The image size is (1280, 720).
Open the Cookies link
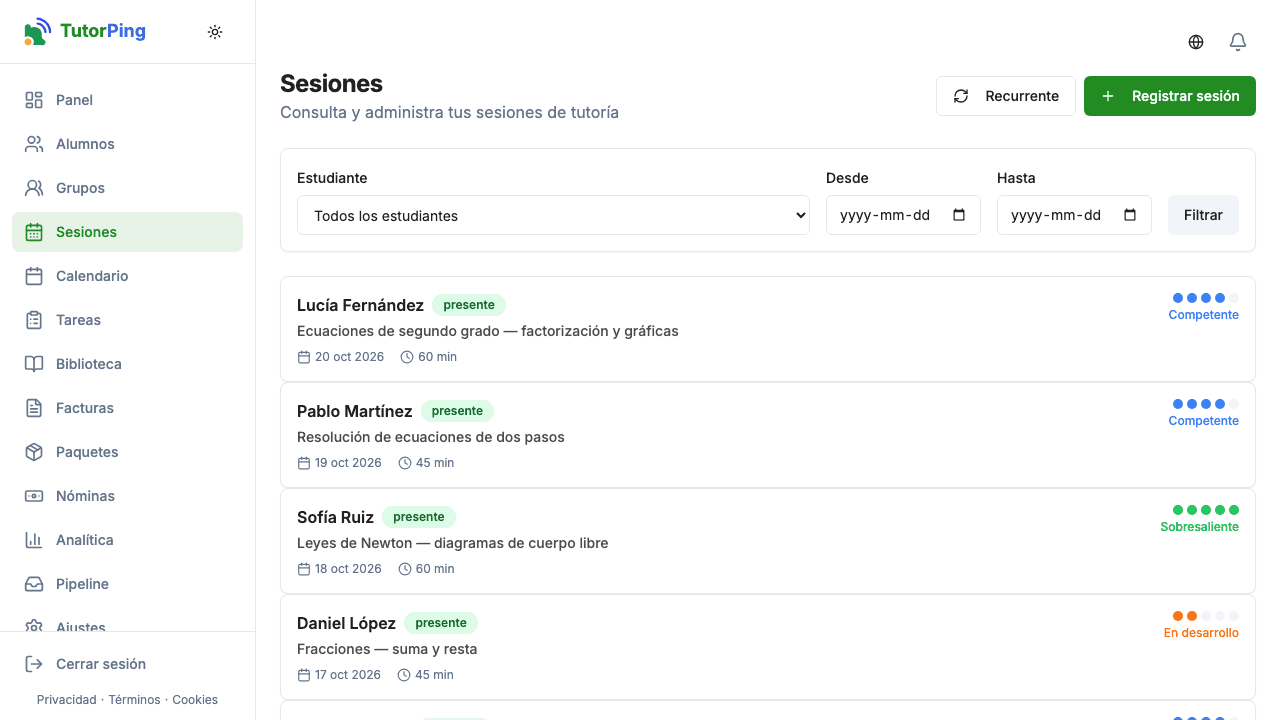click(x=195, y=700)
